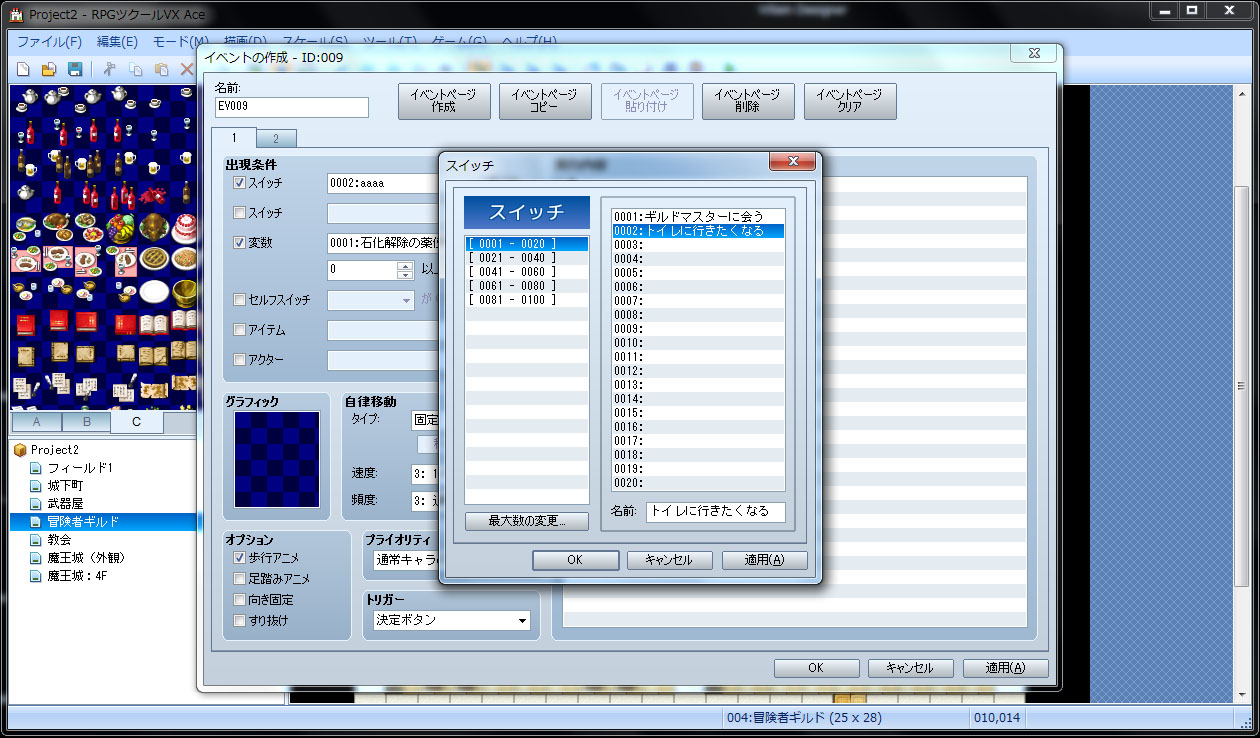Viewport: 1260px width, 738px height.
Task: Select the [ 0021 - 0040 ] switch range
Action: click(512, 258)
